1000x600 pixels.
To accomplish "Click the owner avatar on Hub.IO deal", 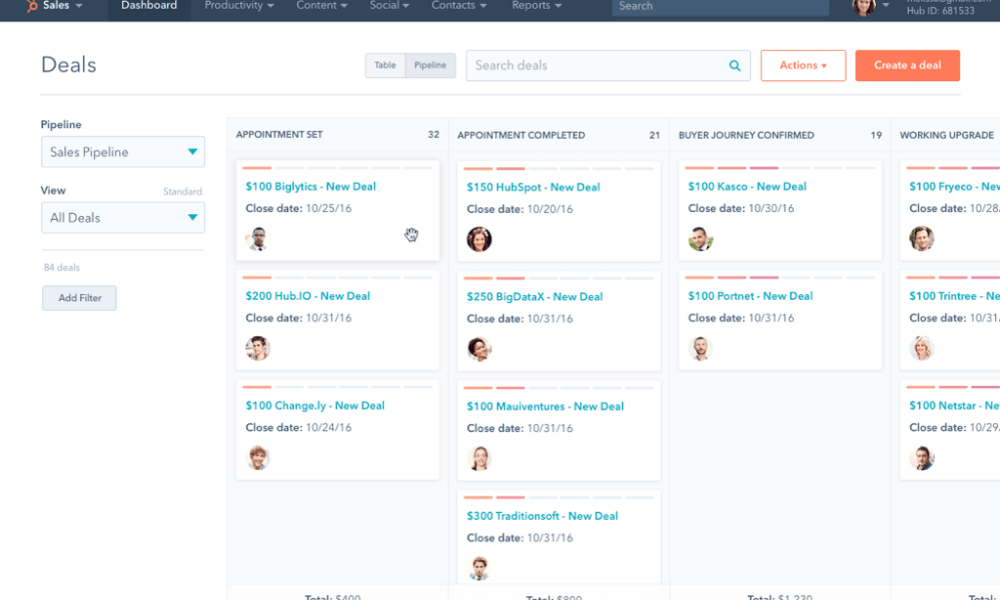I will pyautogui.click(x=257, y=348).
